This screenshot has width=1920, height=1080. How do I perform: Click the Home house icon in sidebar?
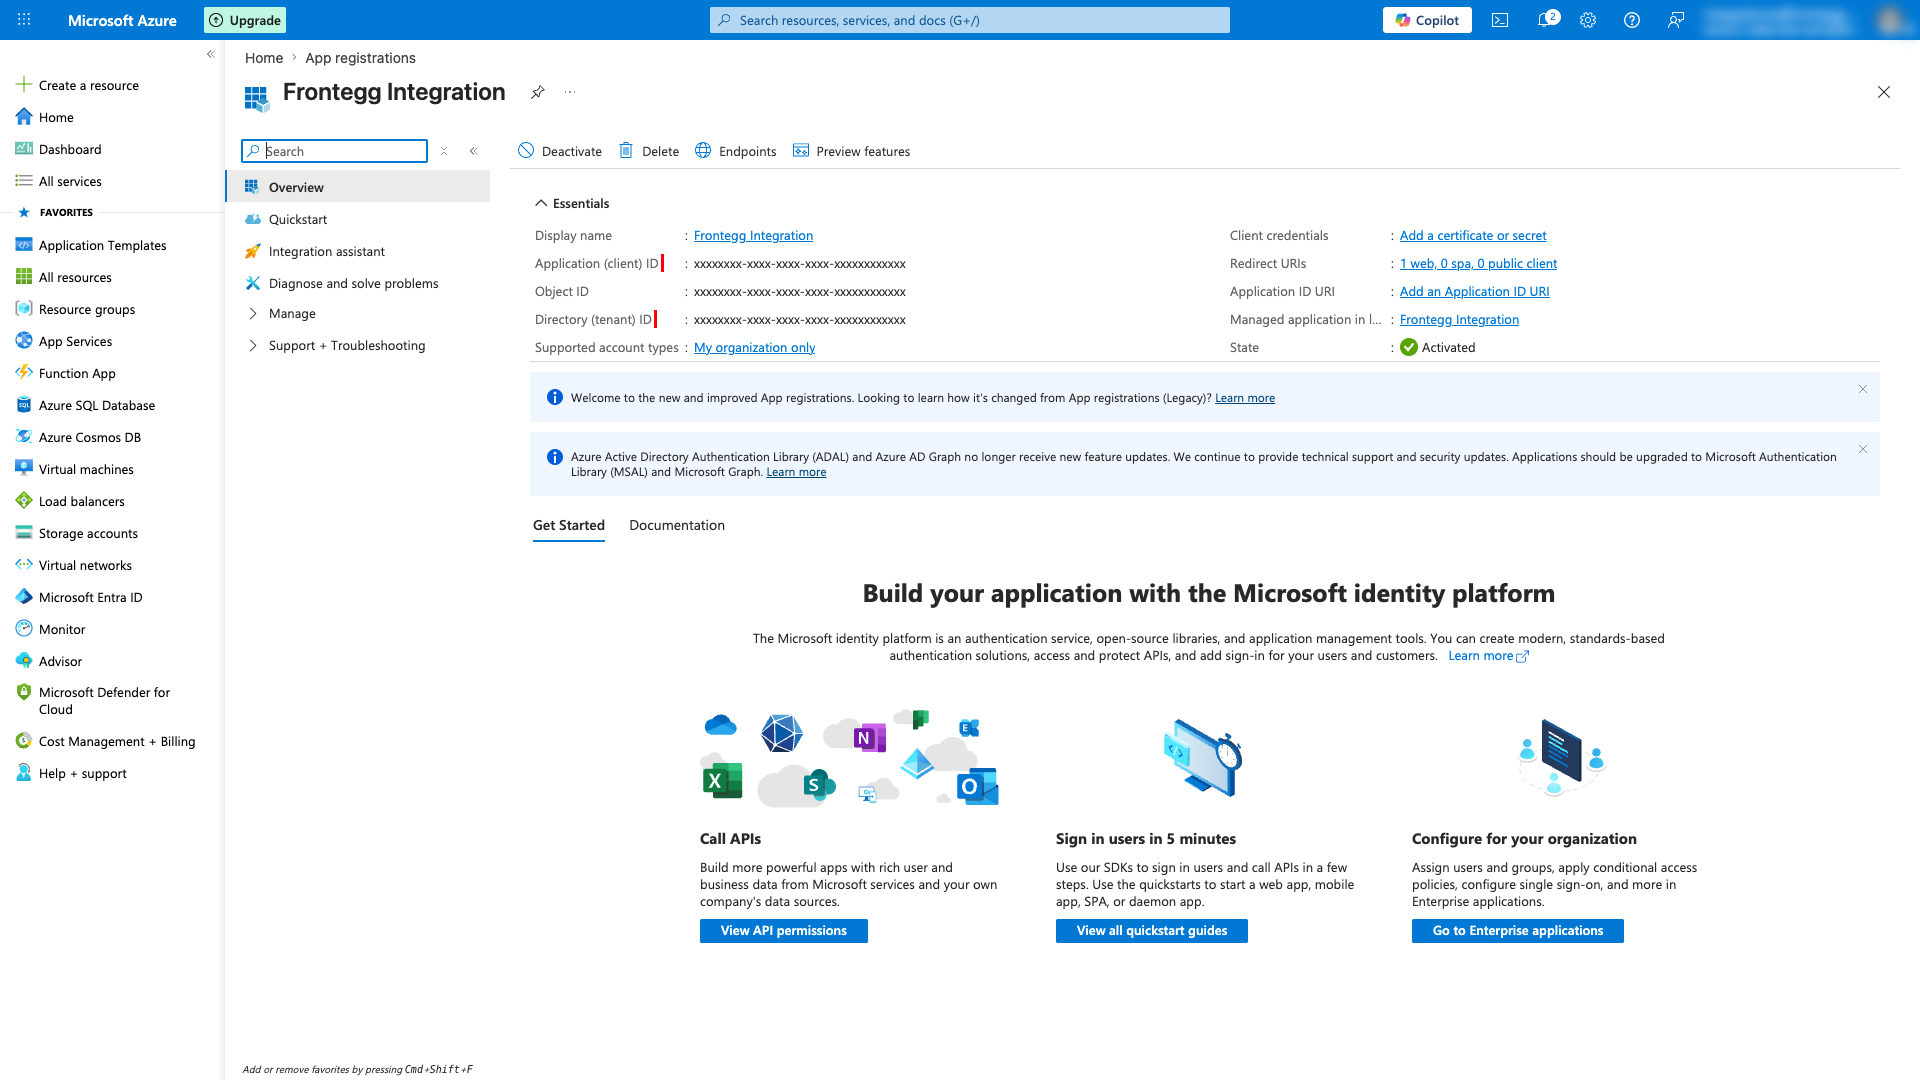pos(24,117)
